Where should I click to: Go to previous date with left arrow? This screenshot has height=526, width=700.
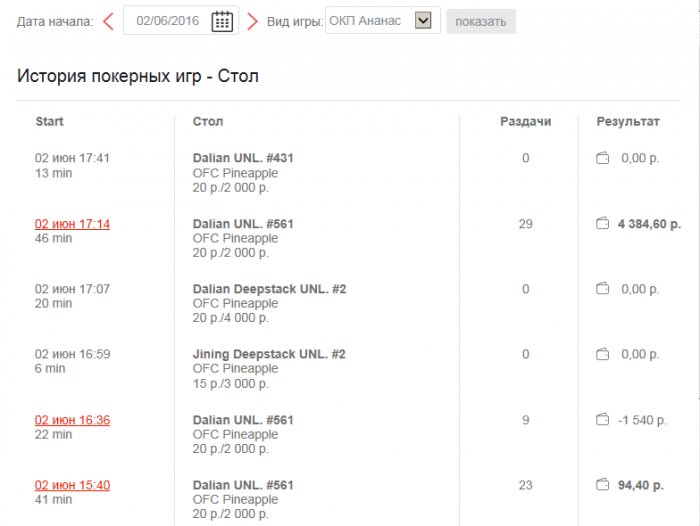(x=109, y=21)
